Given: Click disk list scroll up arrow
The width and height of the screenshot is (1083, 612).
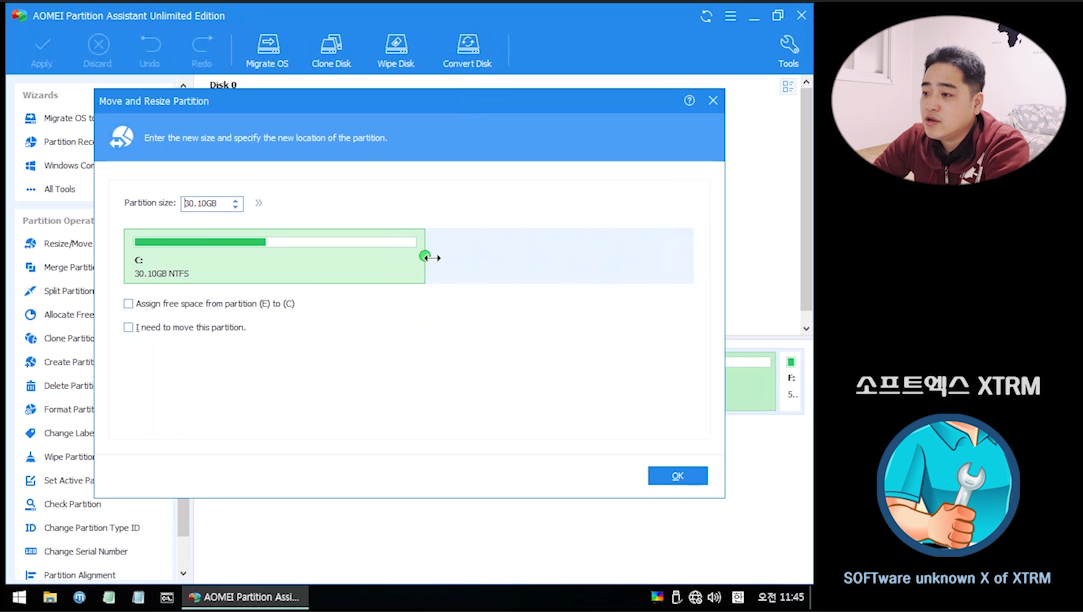Looking at the screenshot, I should pos(806,82).
